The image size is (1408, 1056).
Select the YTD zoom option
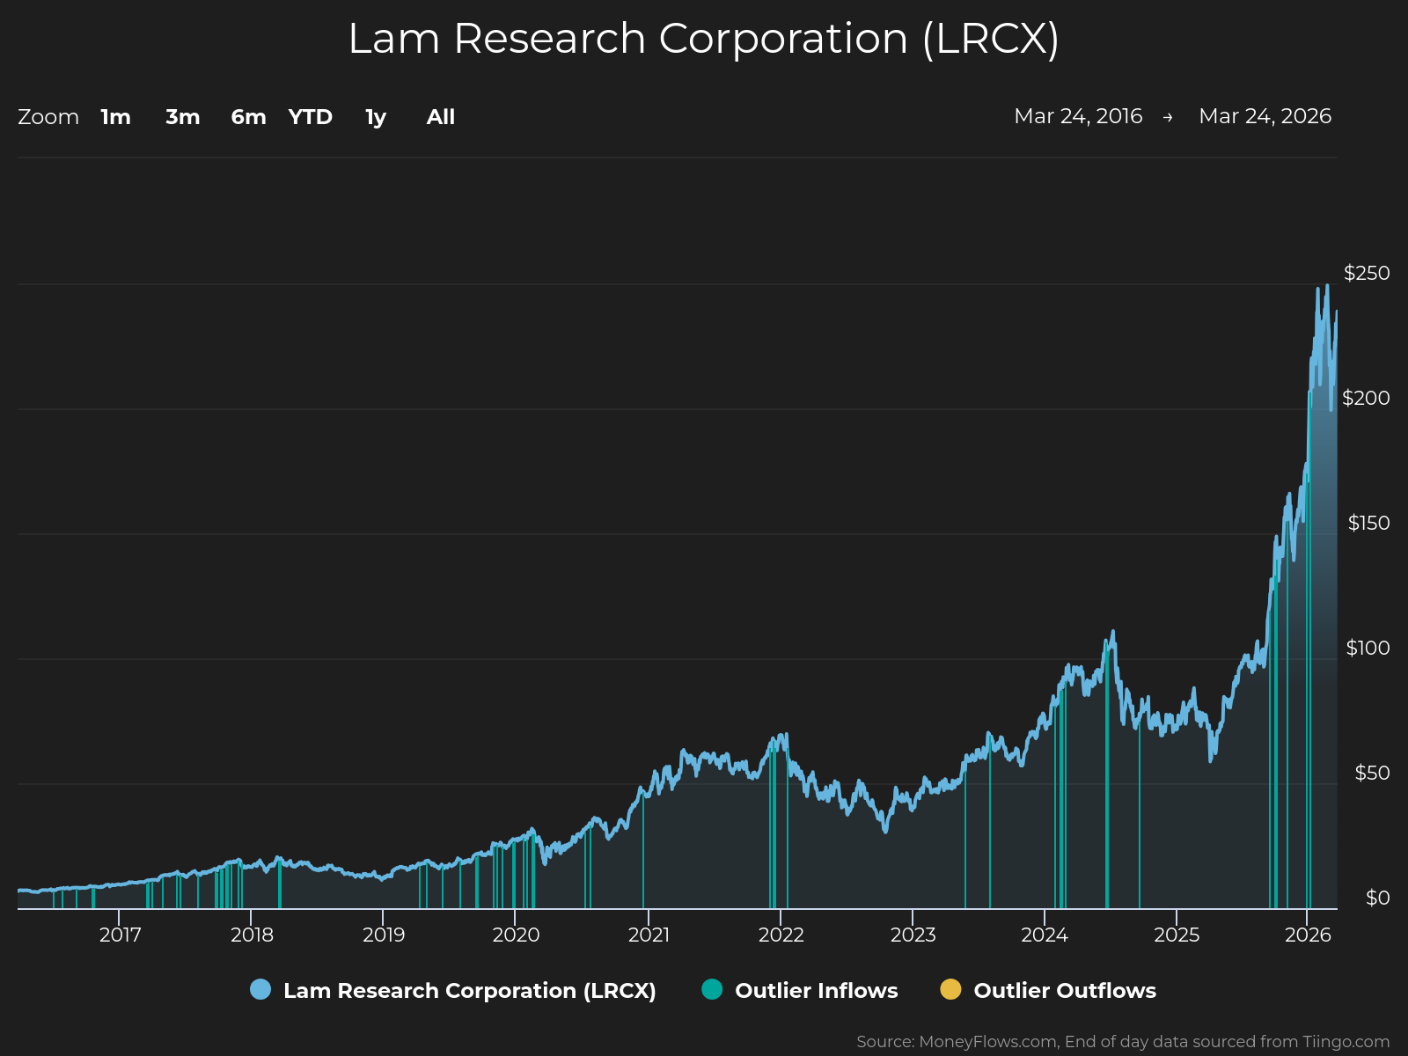(x=310, y=117)
